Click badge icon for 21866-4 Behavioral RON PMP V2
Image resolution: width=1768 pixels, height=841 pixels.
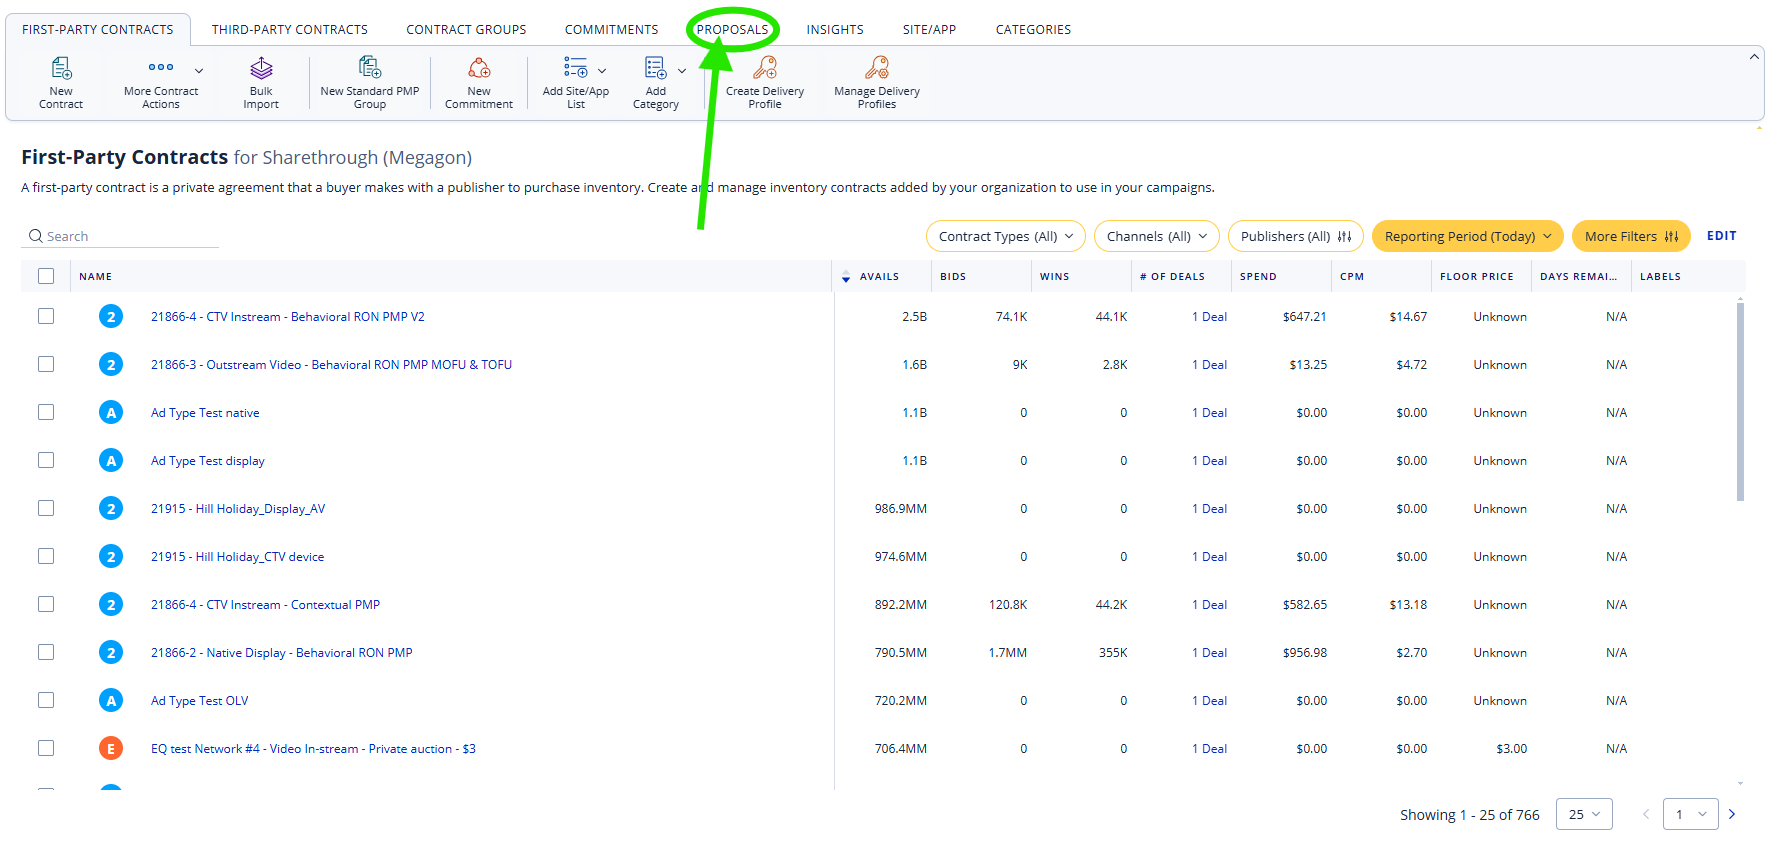tap(111, 316)
